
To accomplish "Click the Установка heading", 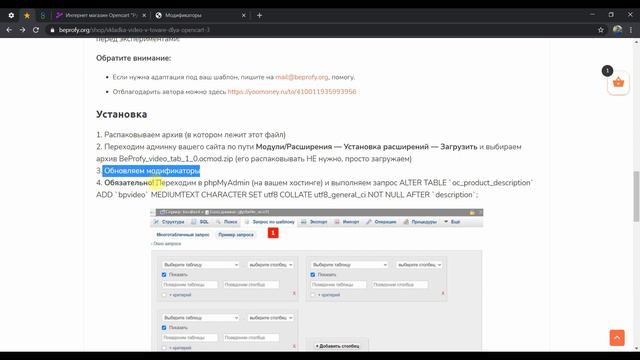I will [122, 114].
